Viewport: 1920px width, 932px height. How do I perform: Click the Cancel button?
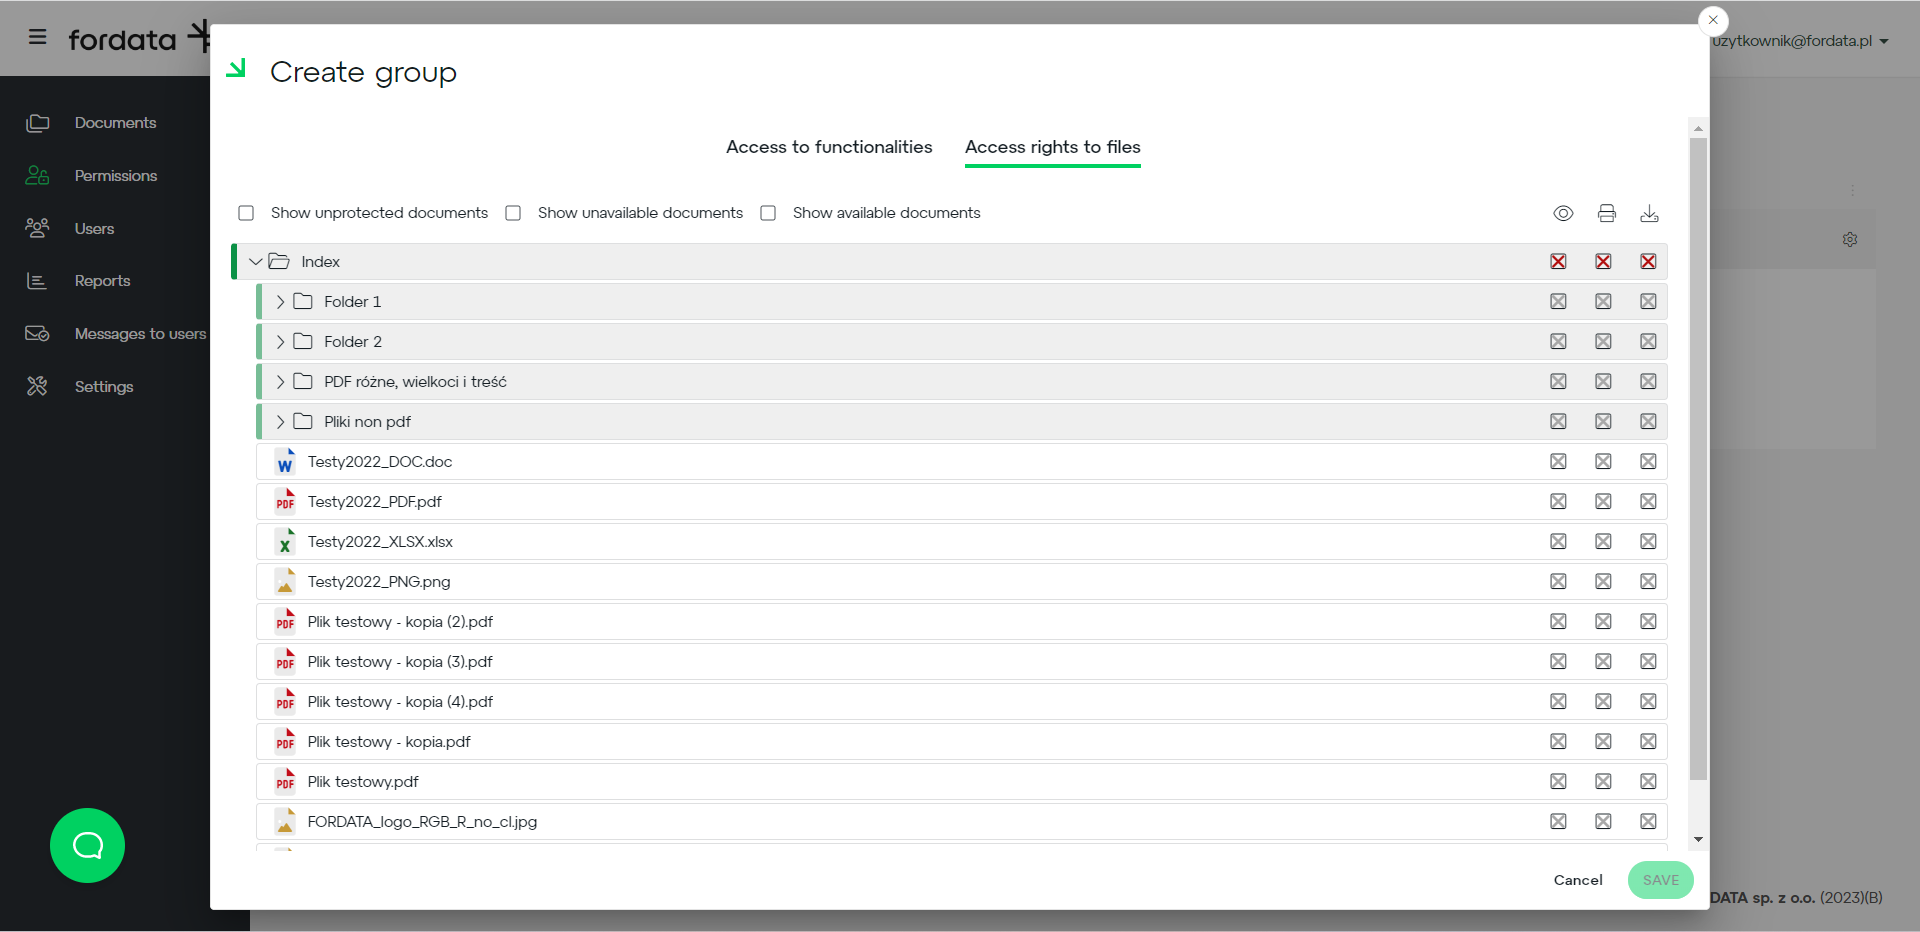[x=1577, y=880]
